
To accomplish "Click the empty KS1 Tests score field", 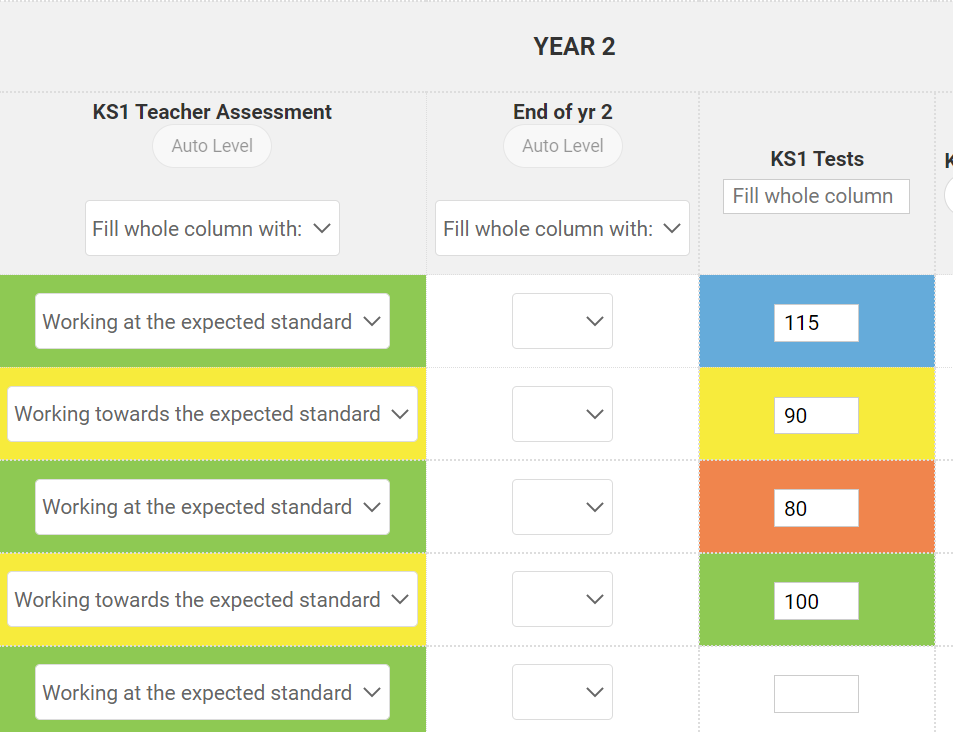I will [x=816, y=694].
